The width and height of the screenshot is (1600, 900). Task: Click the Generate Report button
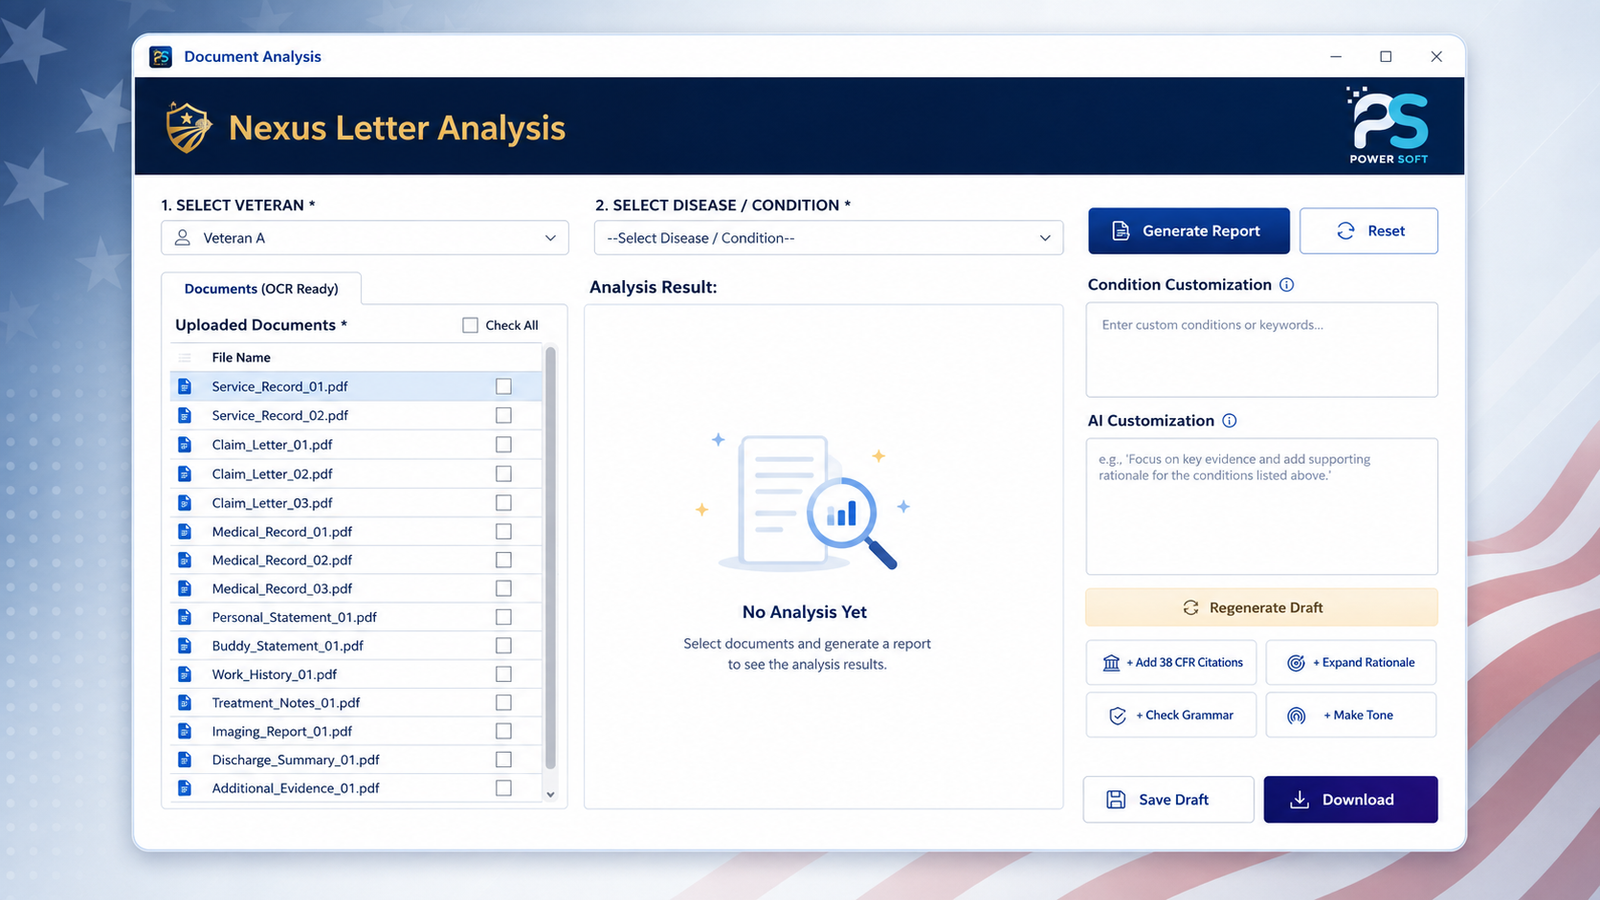point(1189,231)
